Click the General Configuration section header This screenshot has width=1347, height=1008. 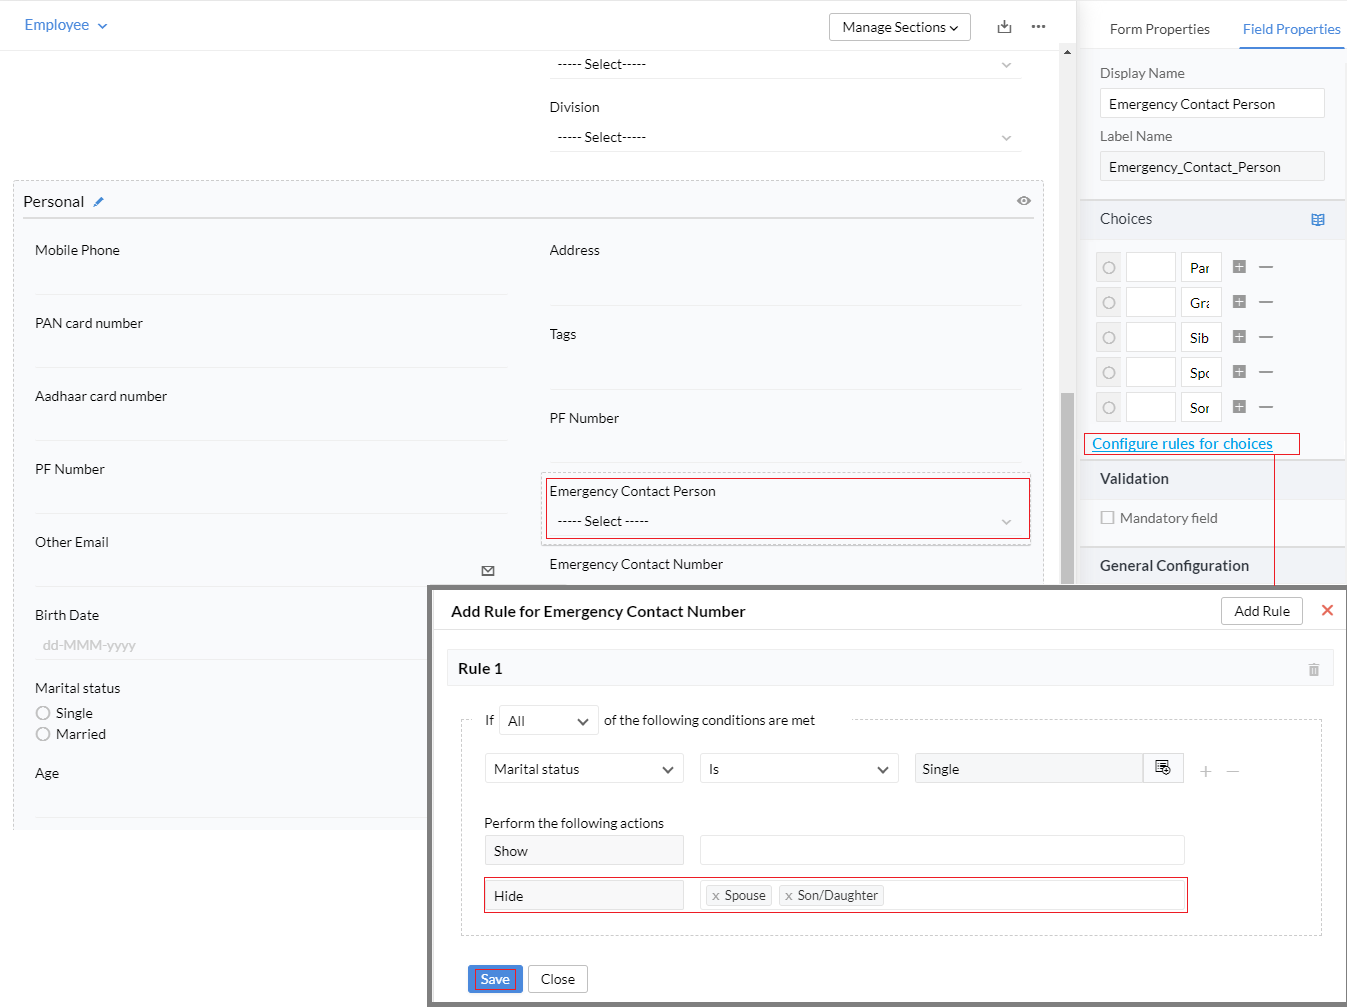pos(1212,566)
